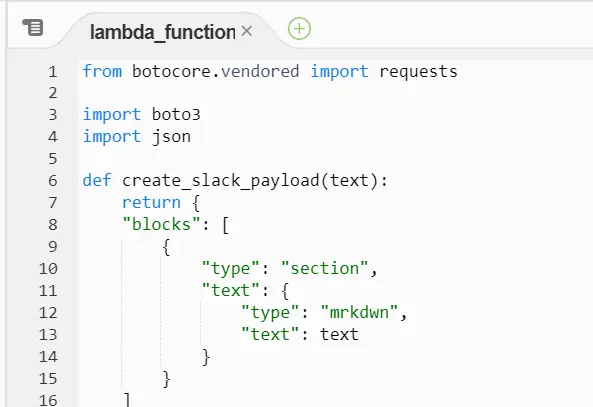Click line number 1 in gutter

coord(53,72)
